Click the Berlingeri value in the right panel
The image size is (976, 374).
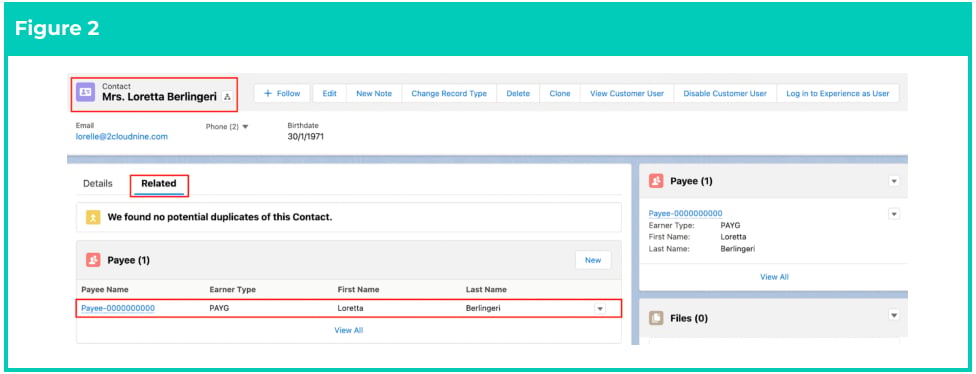738,248
